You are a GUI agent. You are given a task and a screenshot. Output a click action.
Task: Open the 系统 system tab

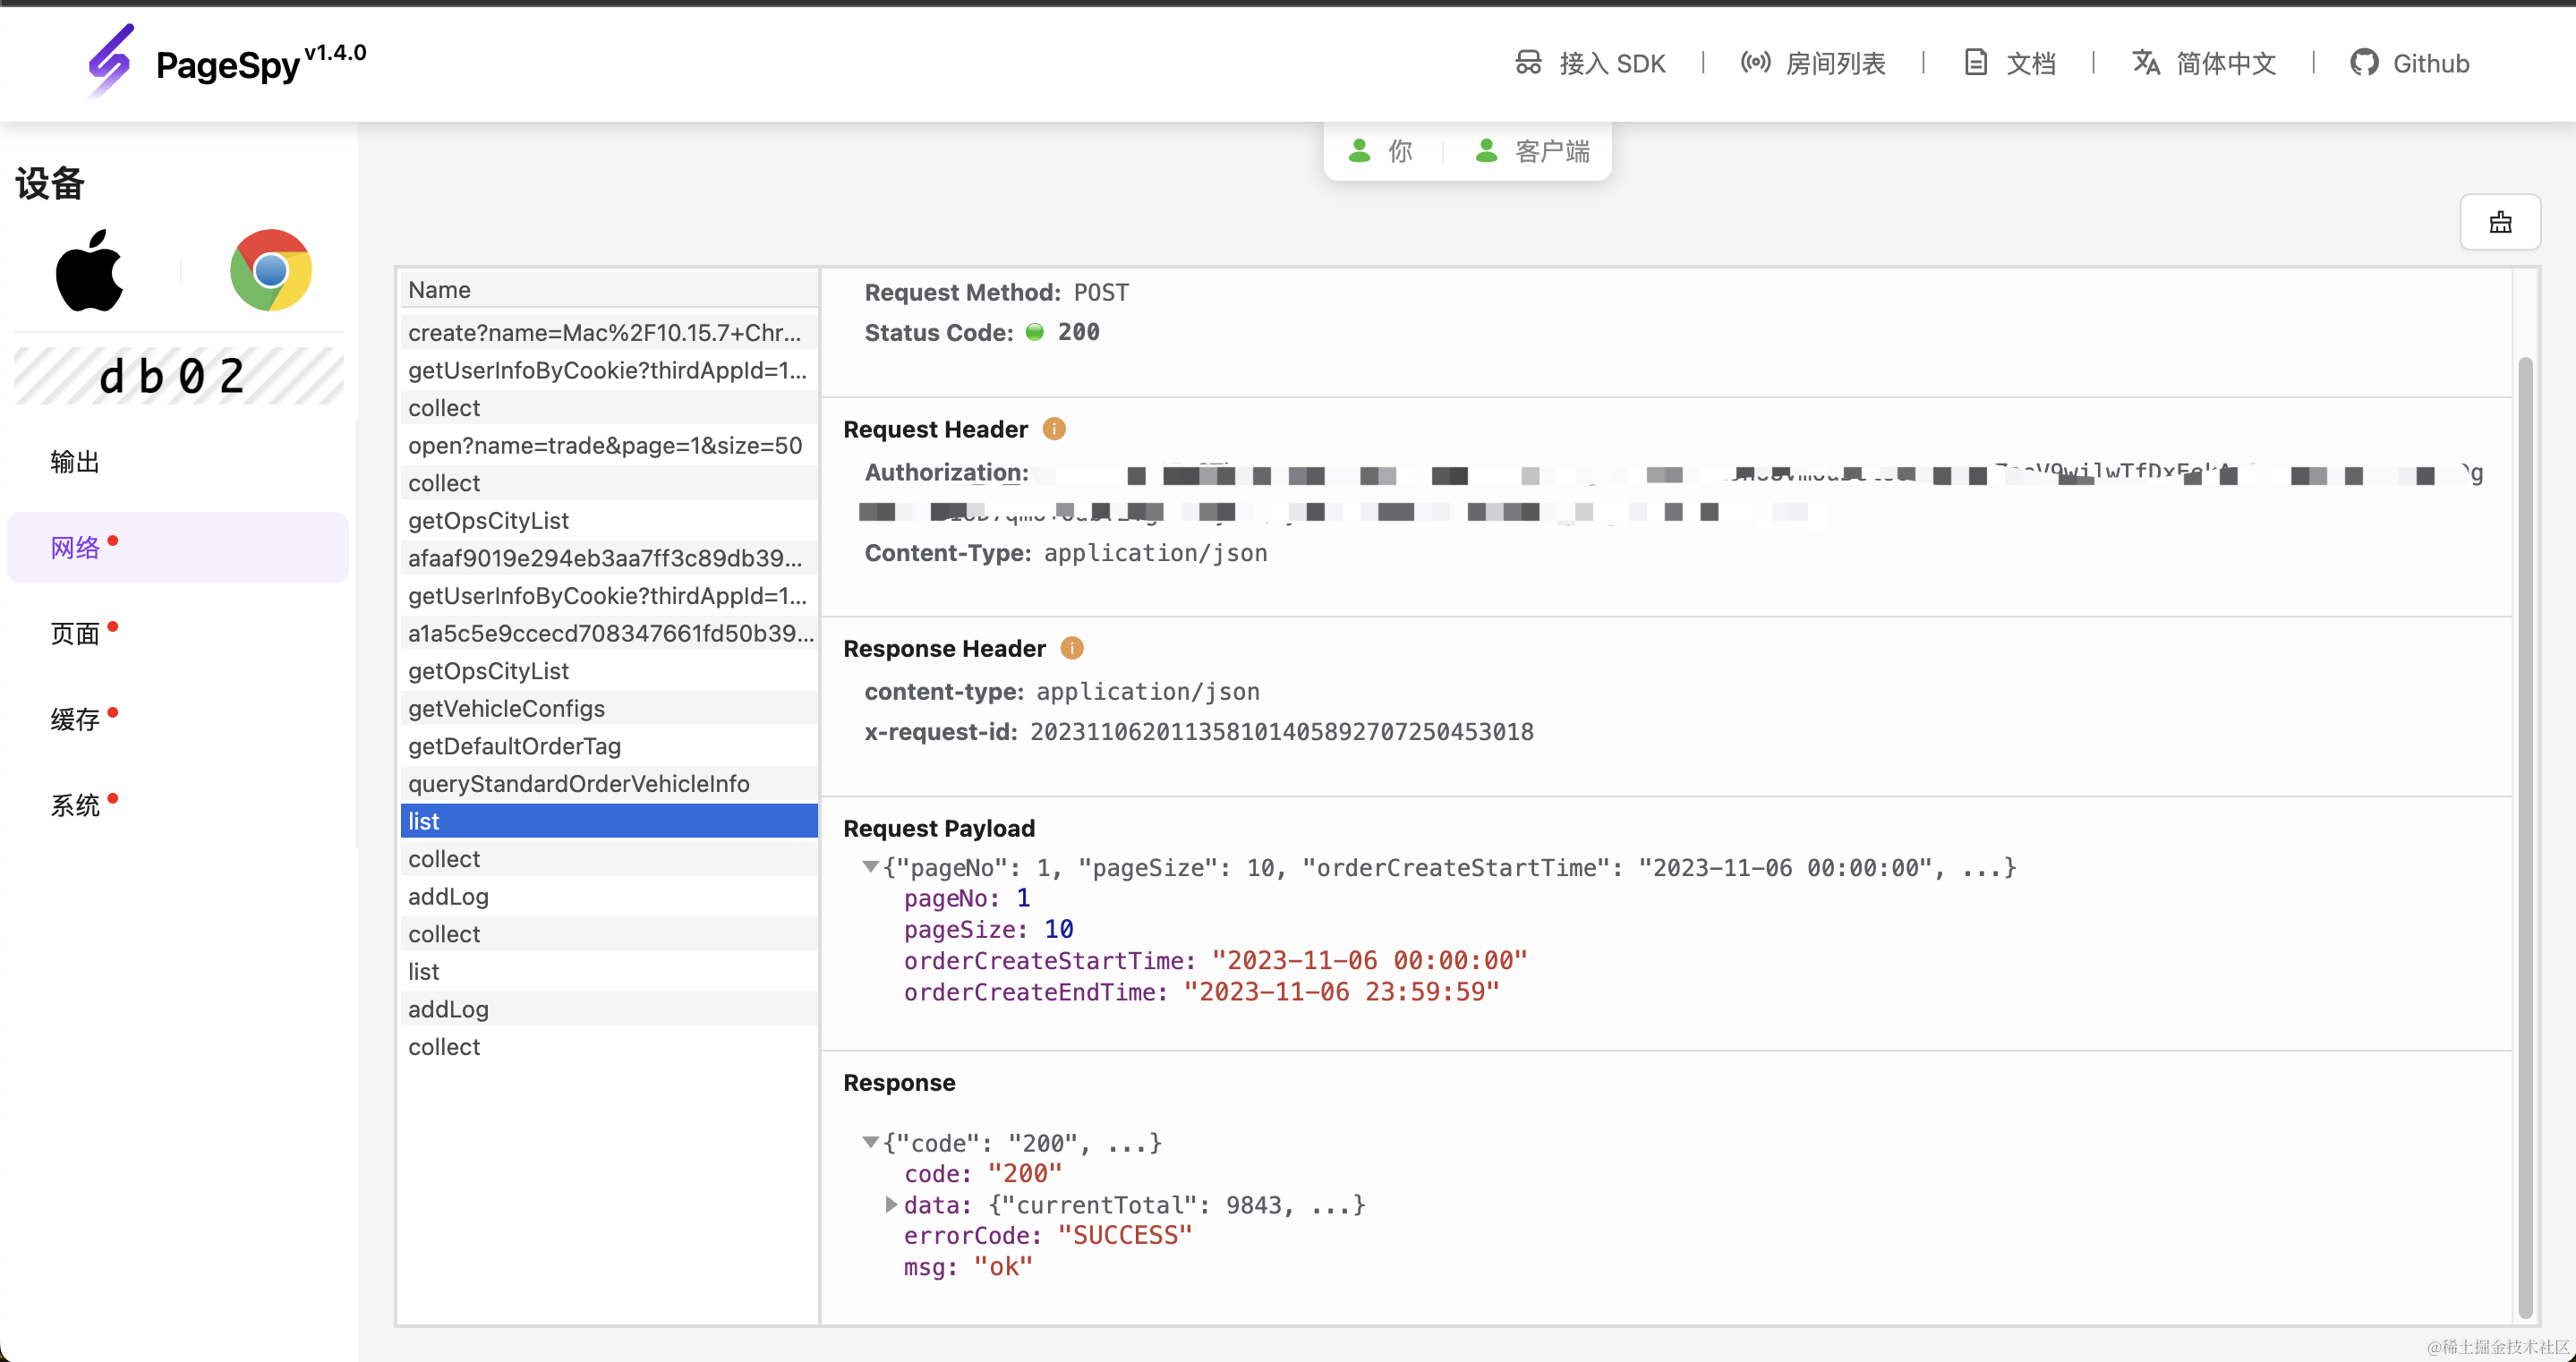click(75, 805)
